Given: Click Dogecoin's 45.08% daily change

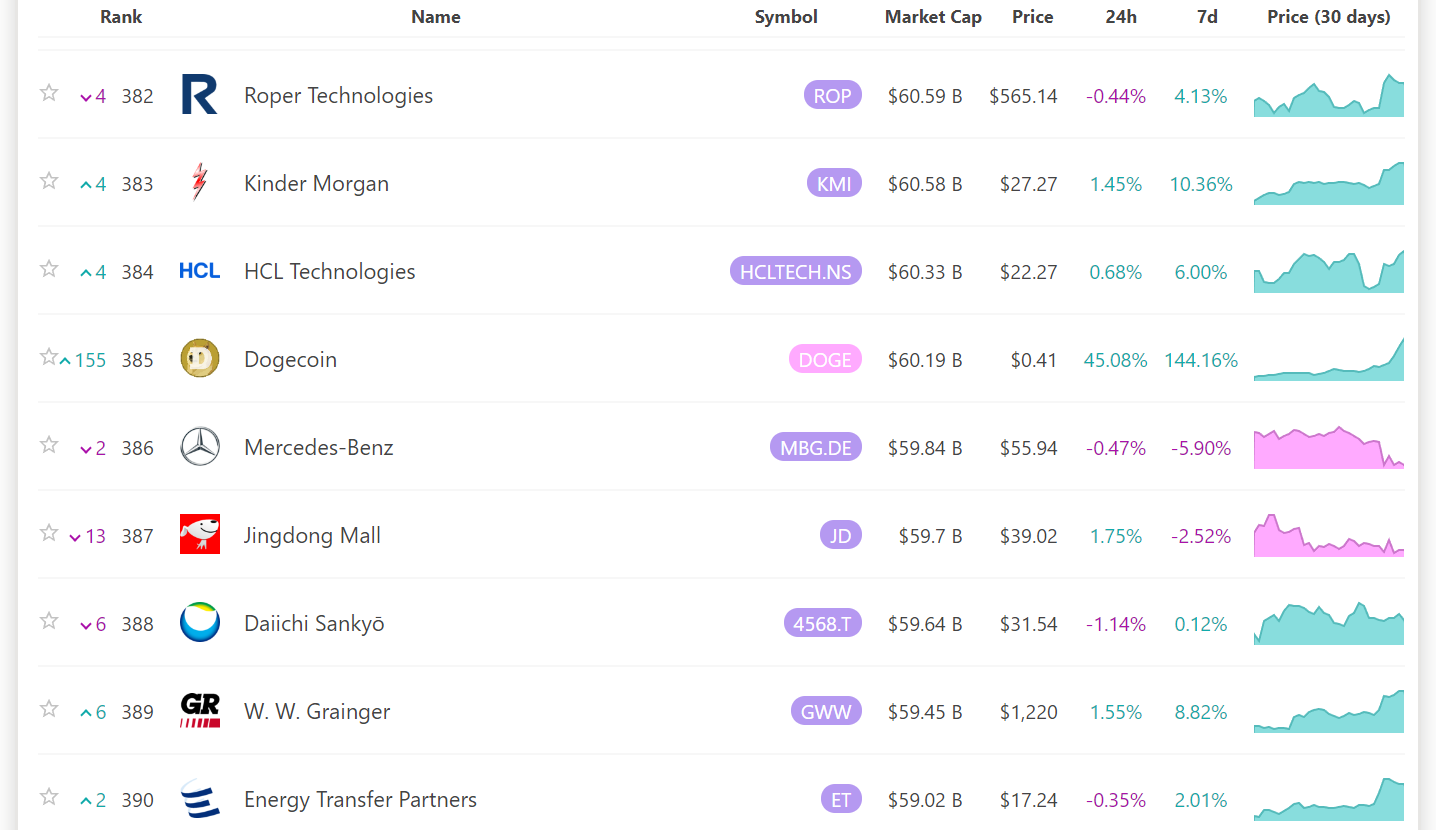Looking at the screenshot, I should click(x=1116, y=360).
